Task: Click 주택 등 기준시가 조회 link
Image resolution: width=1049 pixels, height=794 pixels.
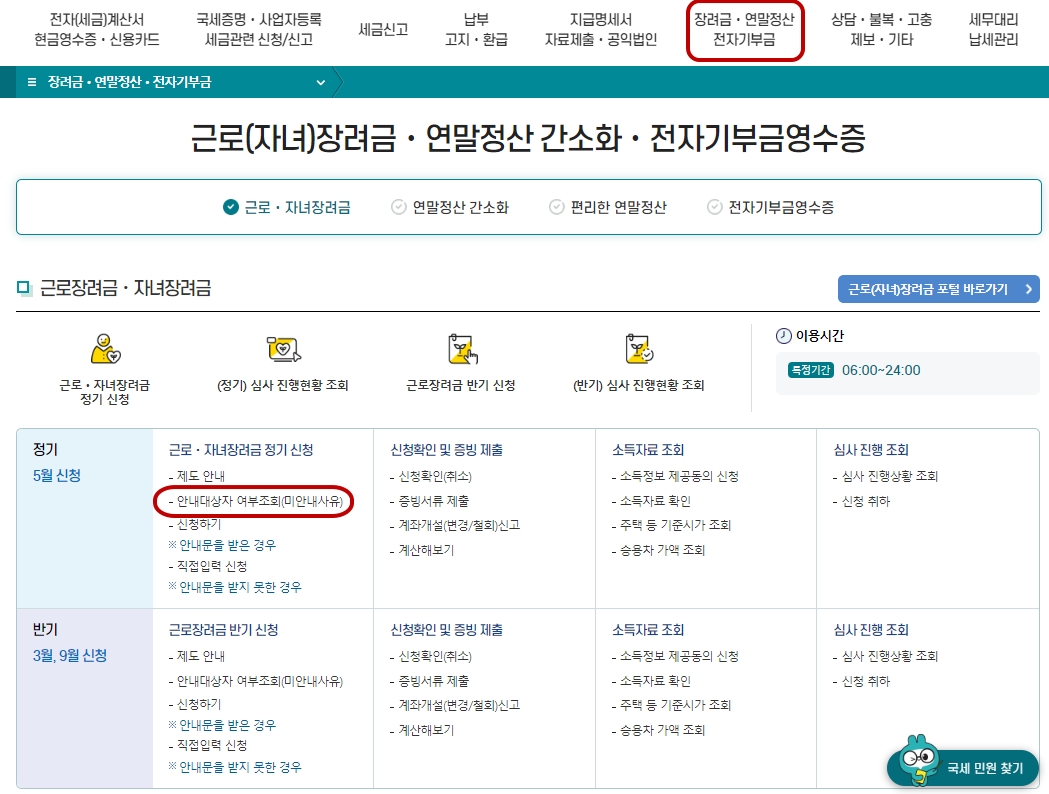Action: [671, 526]
